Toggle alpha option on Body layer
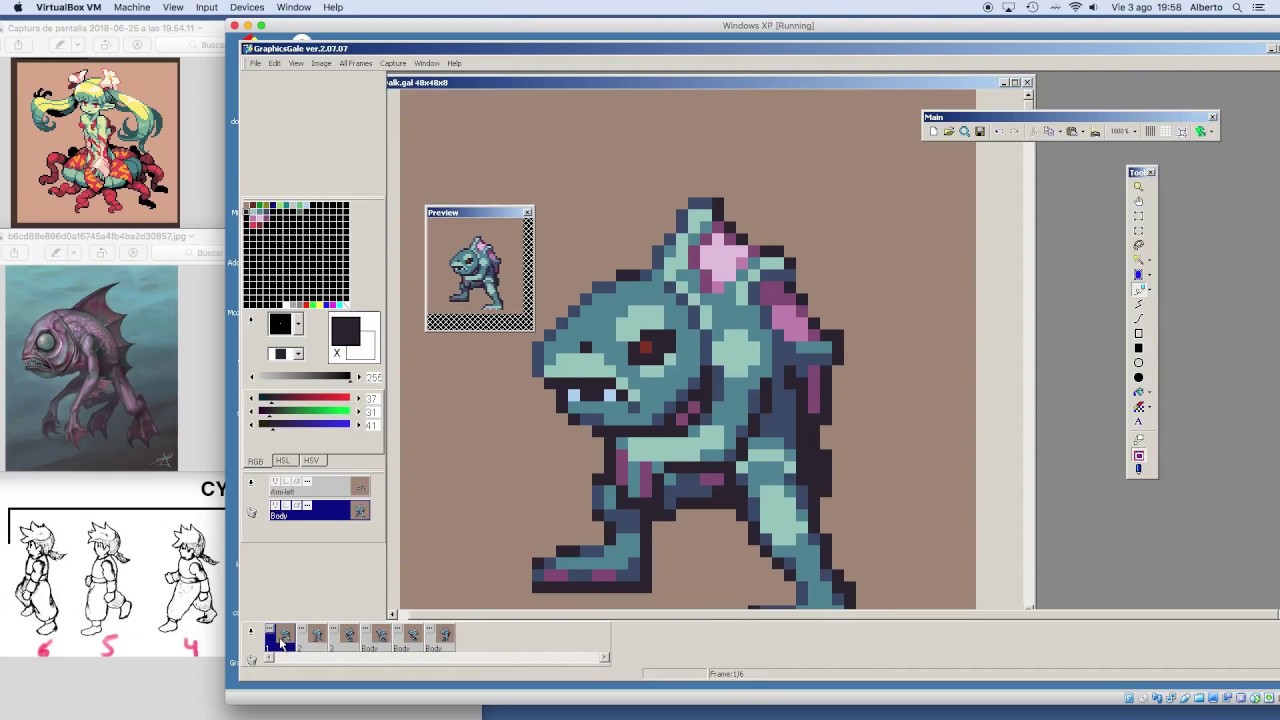The width and height of the screenshot is (1280, 720). [x=297, y=505]
